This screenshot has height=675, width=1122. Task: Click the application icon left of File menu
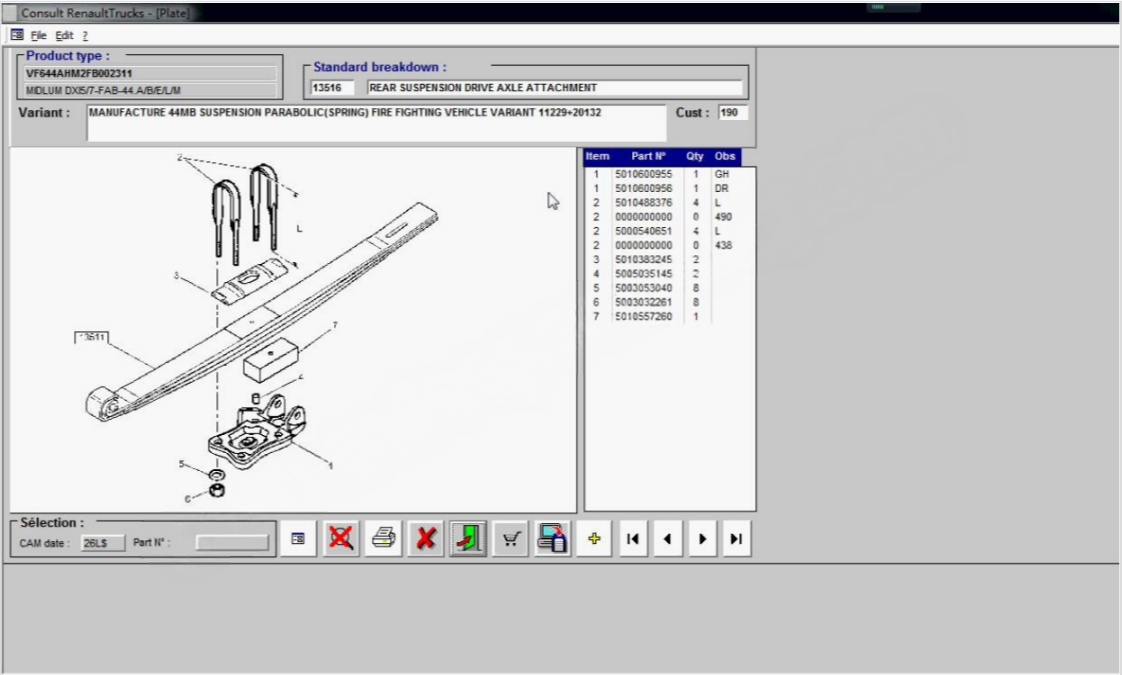(17, 34)
